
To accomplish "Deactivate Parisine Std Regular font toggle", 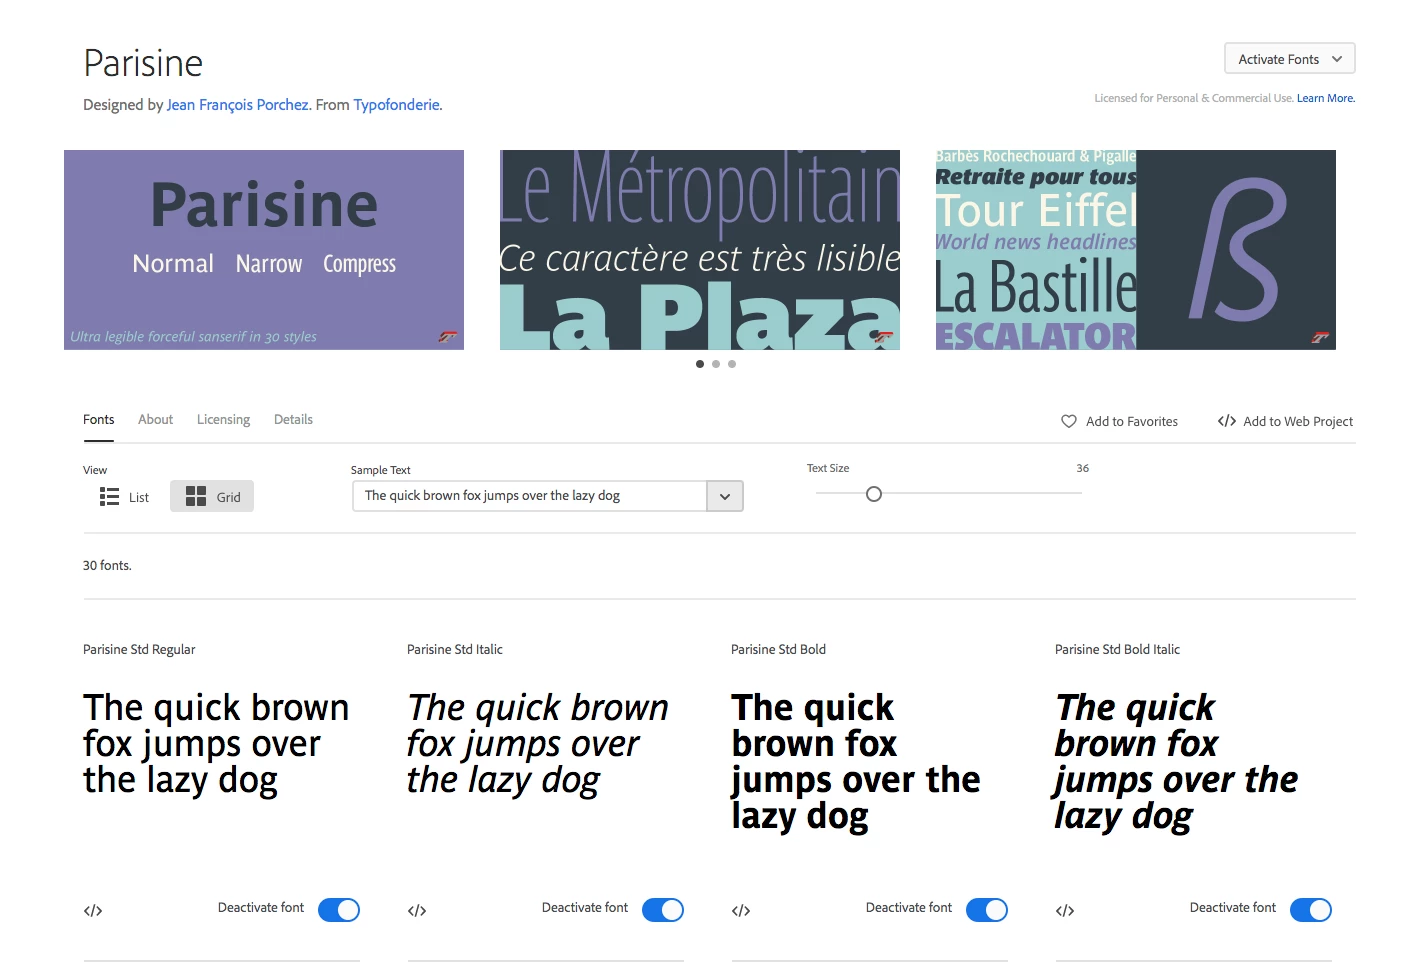I will [x=339, y=910].
